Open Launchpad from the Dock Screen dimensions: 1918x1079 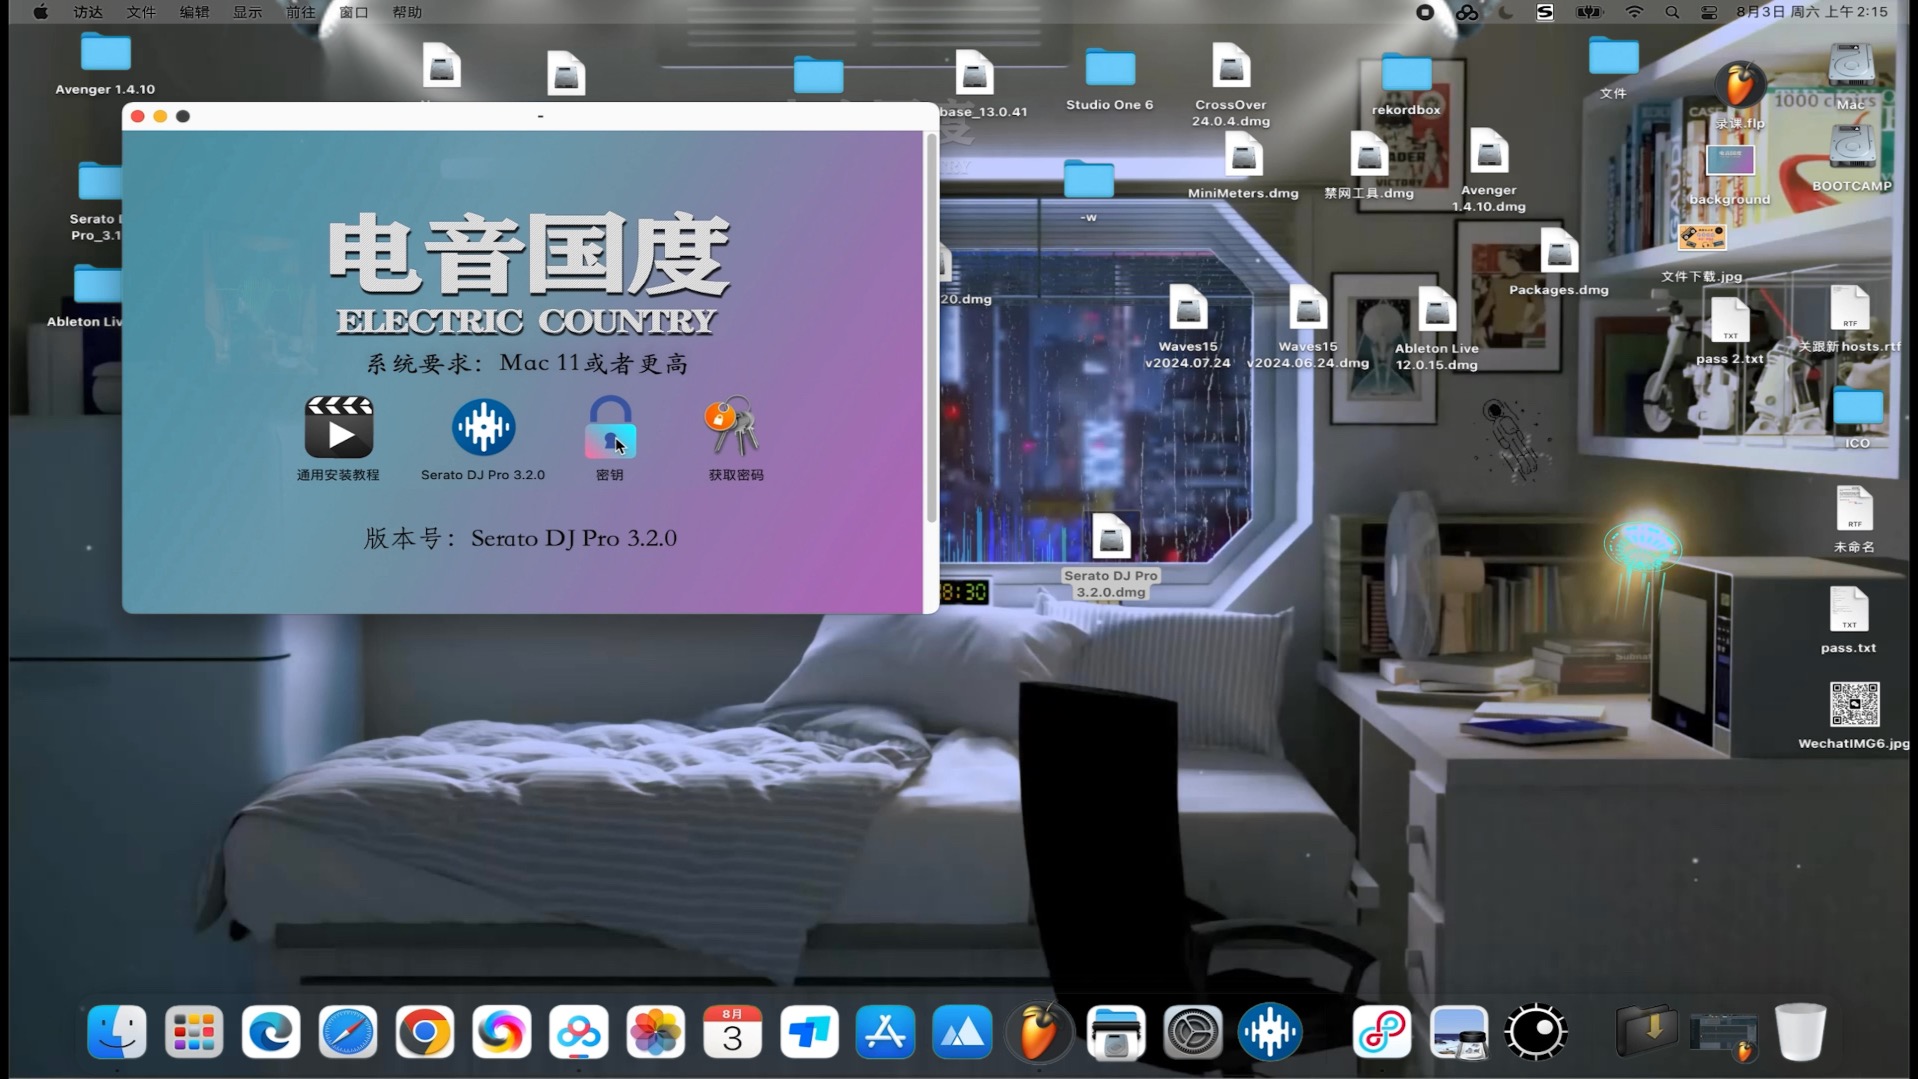[x=194, y=1032]
